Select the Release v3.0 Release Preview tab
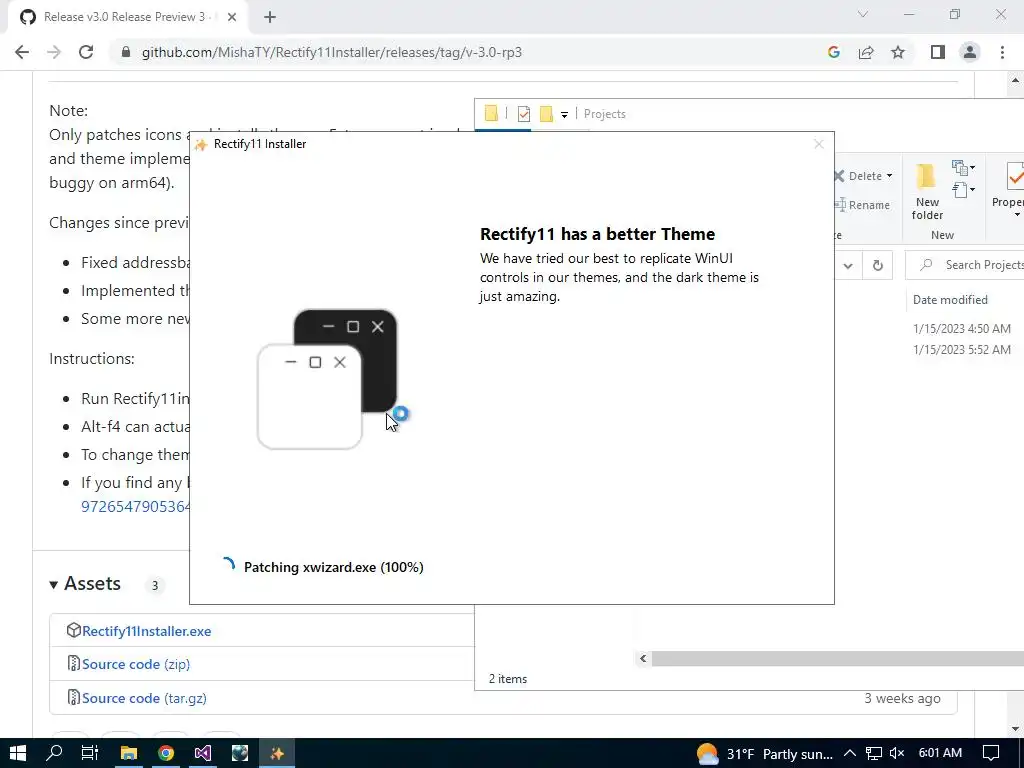Viewport: 1024px width, 768px height. pyautogui.click(x=127, y=18)
